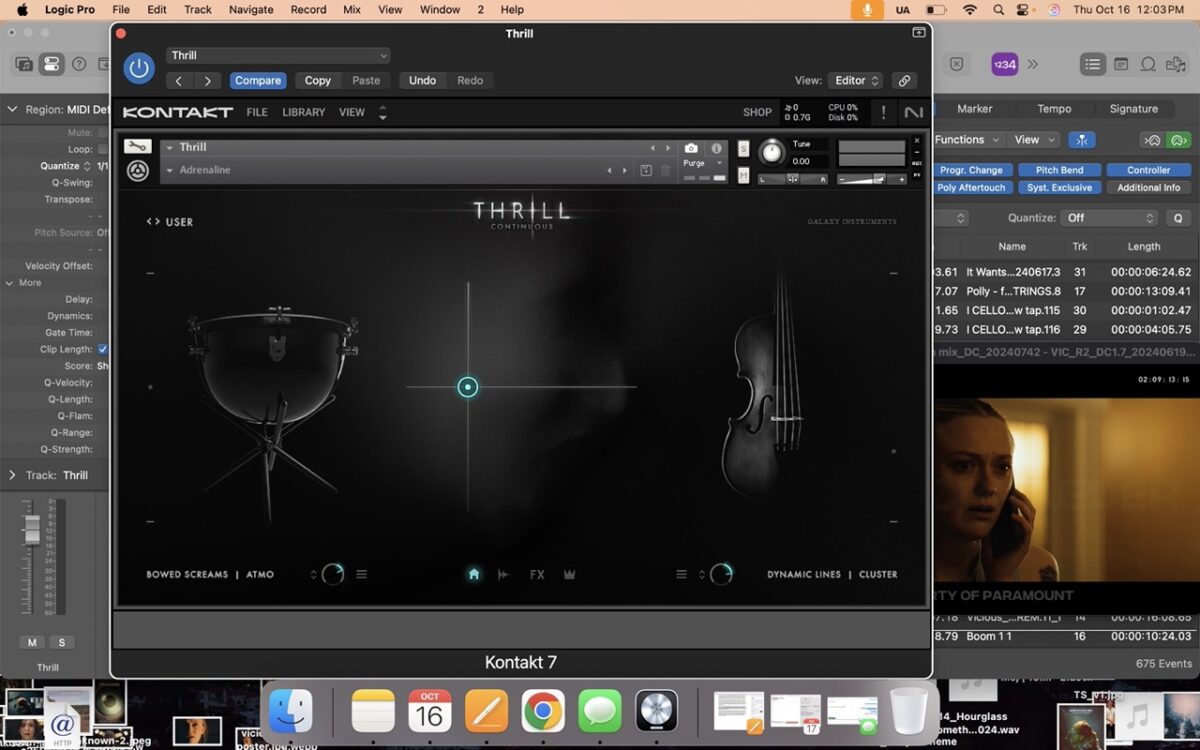Open the Navigate menu in menu bar
Image resolution: width=1200 pixels, height=750 pixels.
point(250,9)
